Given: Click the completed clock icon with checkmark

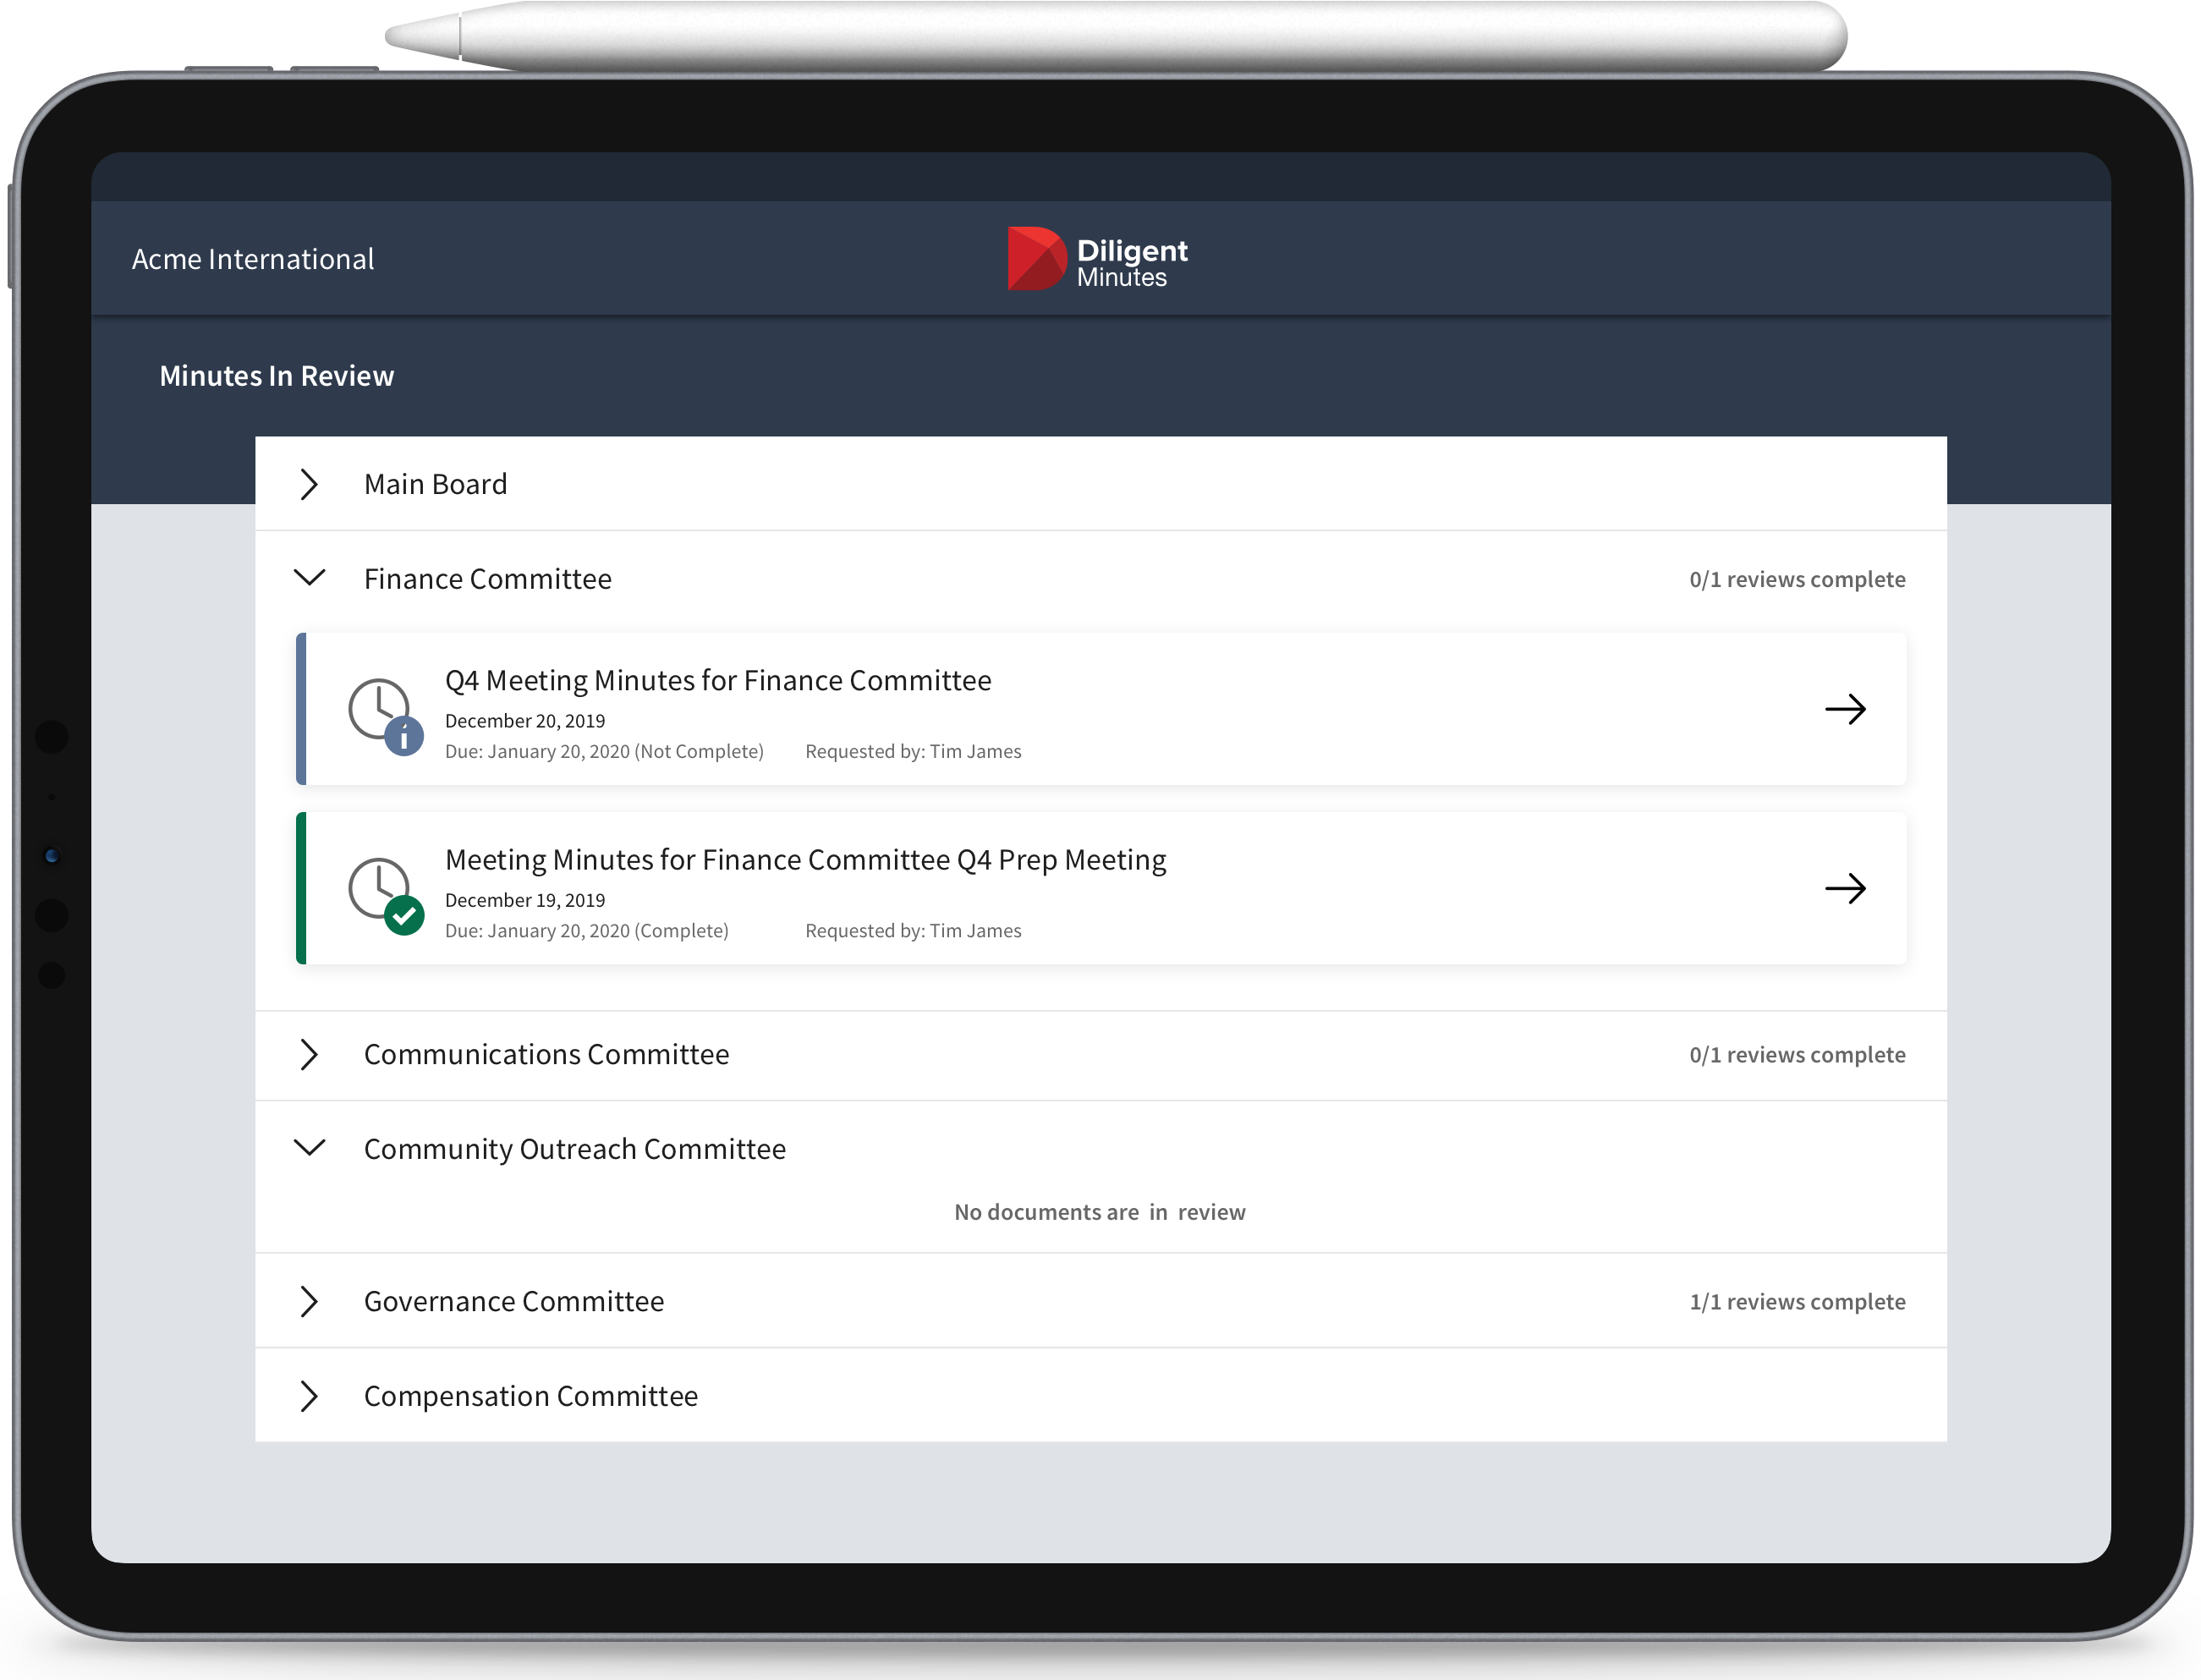Looking at the screenshot, I should click(385, 895).
